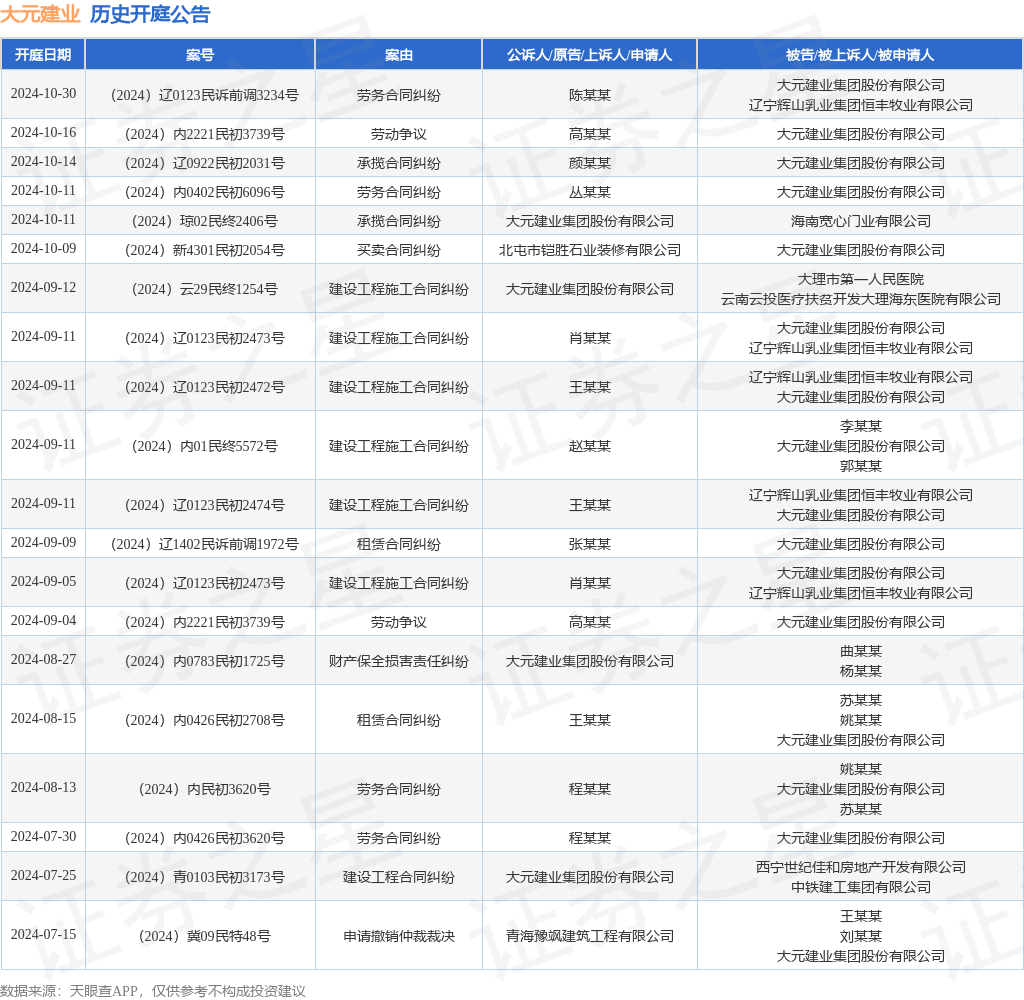The height and width of the screenshot is (1000, 1024).
Task: Click plaintiff 赵某某
Action: [x=590, y=447]
